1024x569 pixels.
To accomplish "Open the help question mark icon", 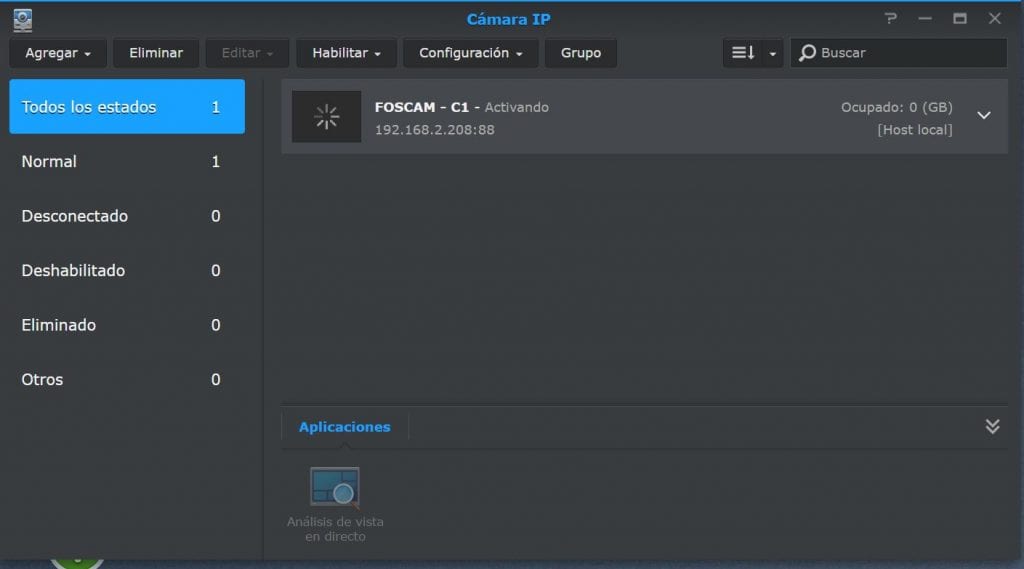I will click(891, 18).
